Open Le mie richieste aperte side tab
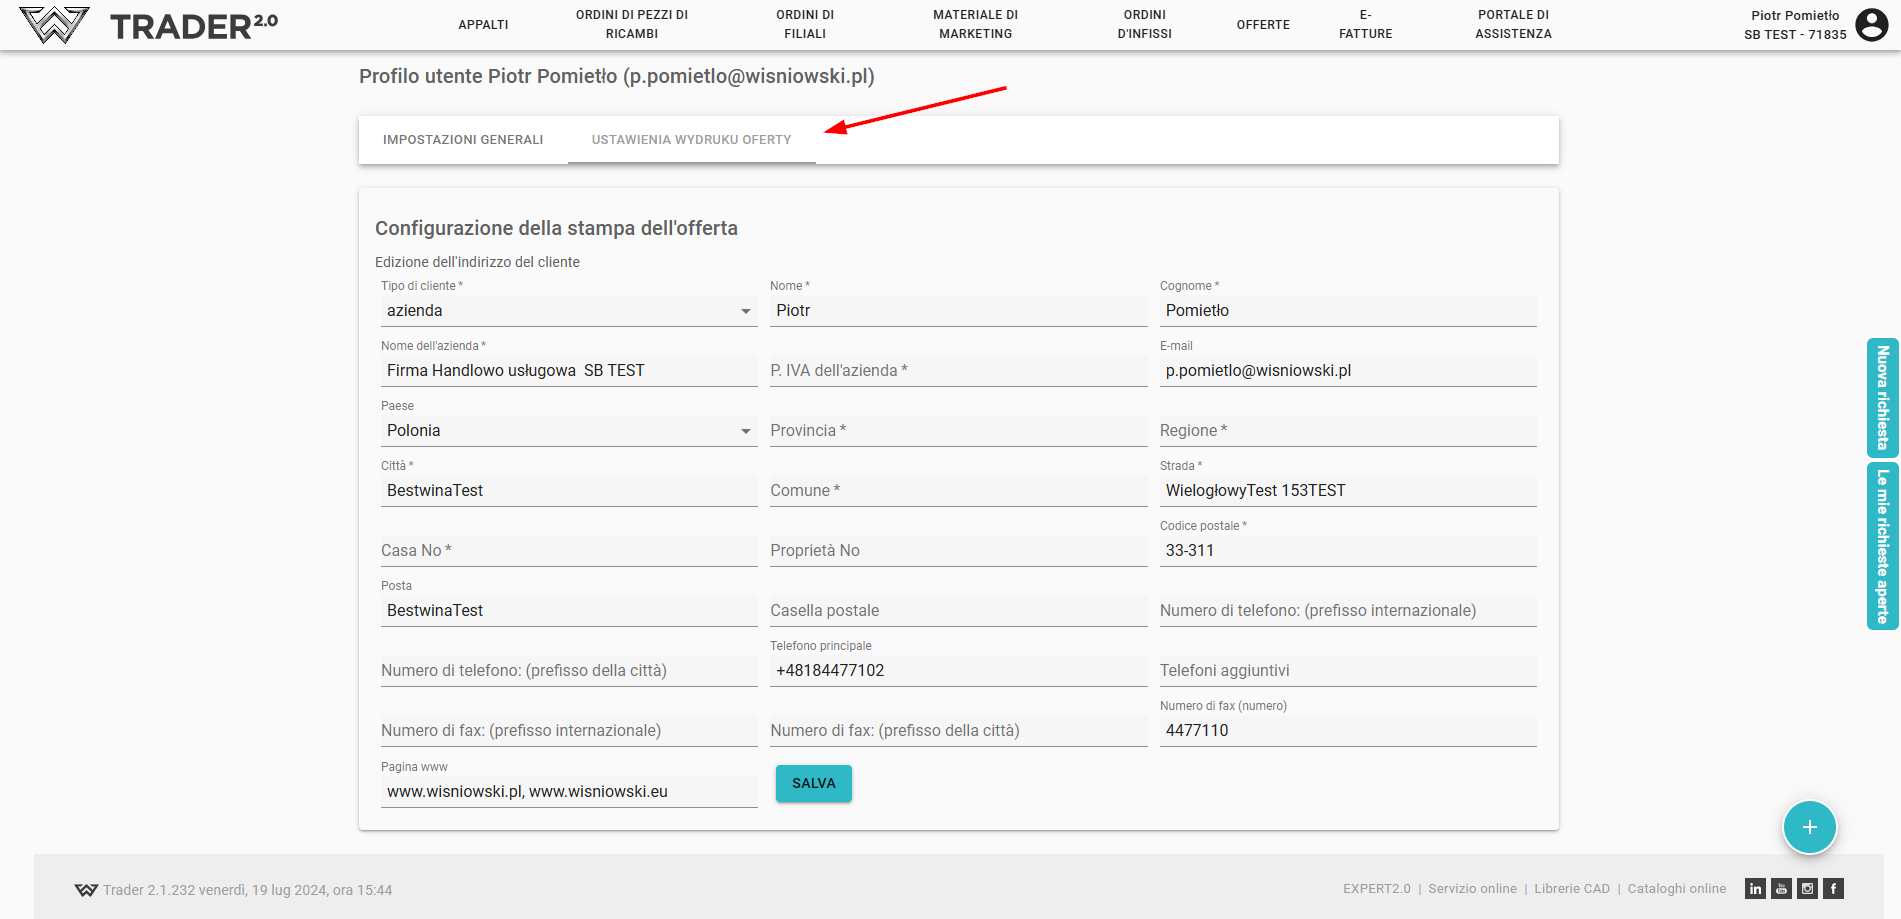 [1882, 546]
